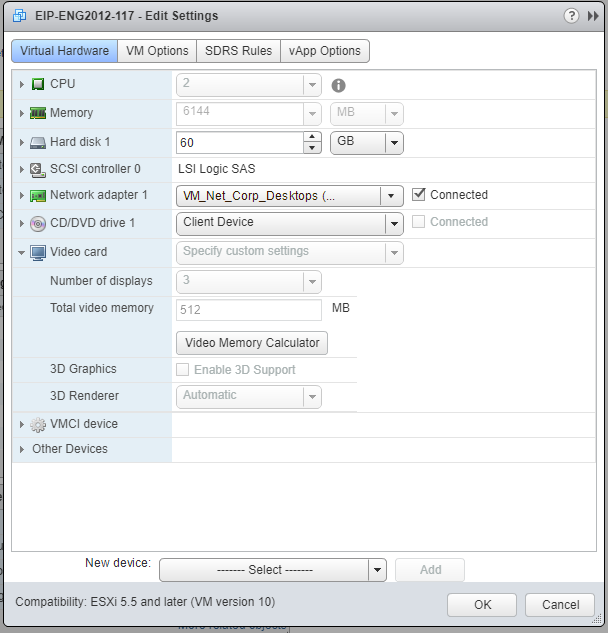Open the SDRS Rules tab

[x=238, y=51]
